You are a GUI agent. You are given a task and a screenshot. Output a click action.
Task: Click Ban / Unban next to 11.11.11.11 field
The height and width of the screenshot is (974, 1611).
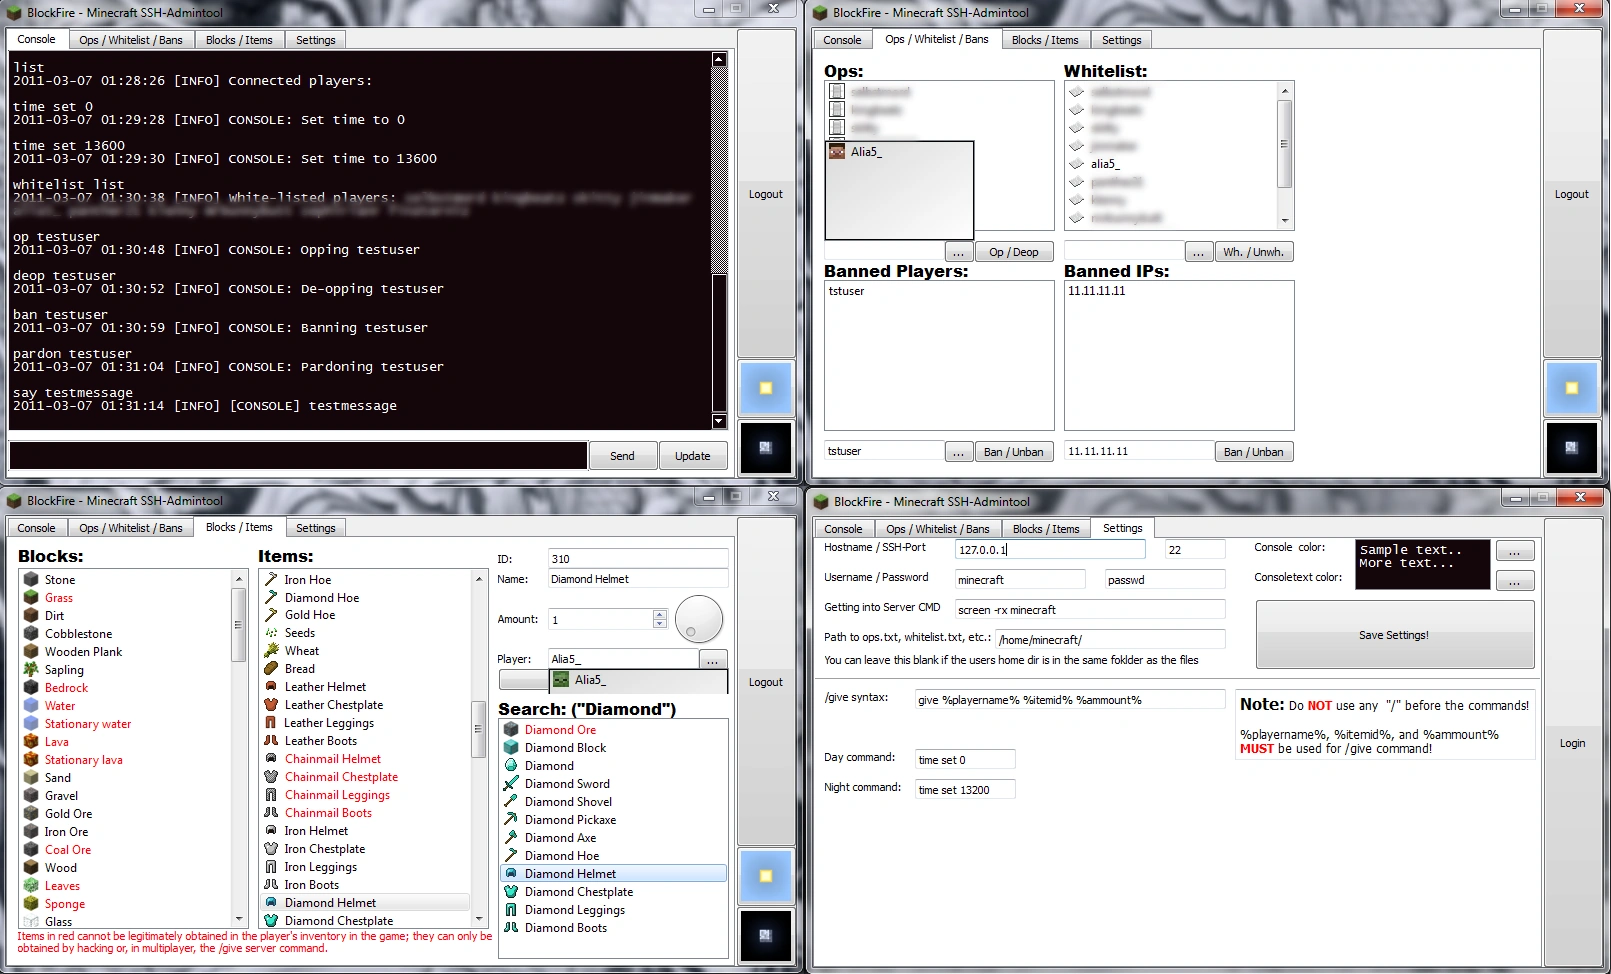coord(1254,452)
